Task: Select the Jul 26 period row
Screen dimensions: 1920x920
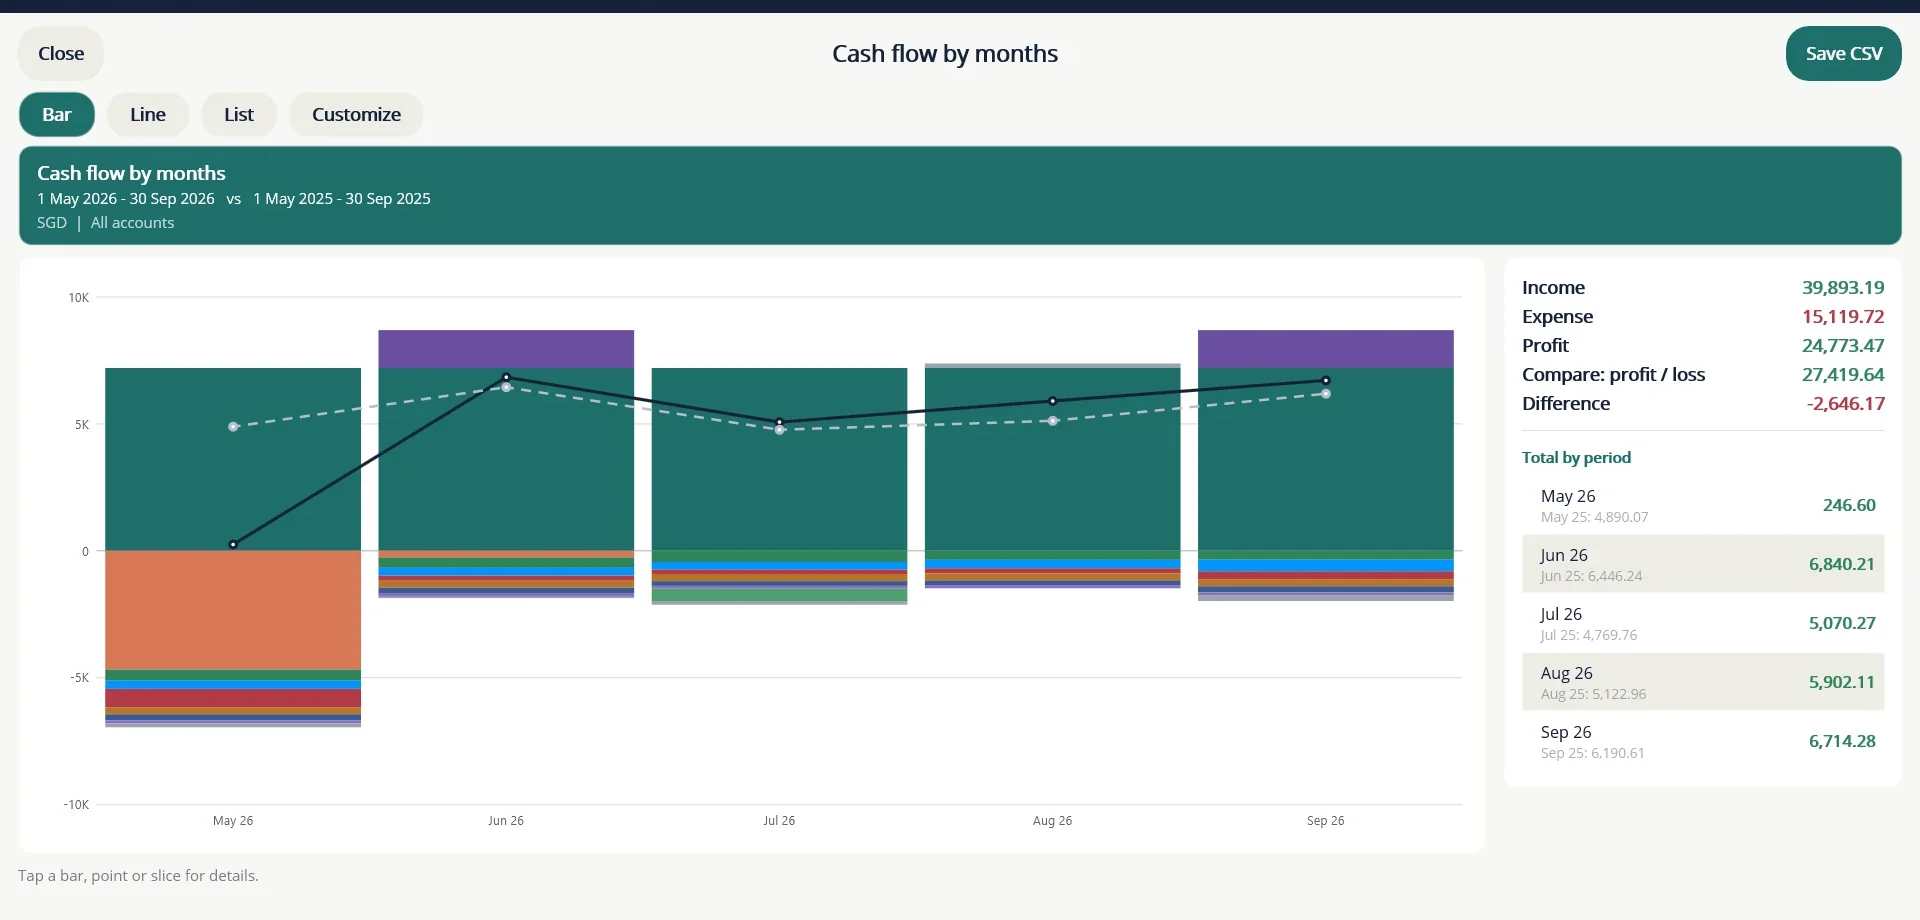Action: point(1703,623)
